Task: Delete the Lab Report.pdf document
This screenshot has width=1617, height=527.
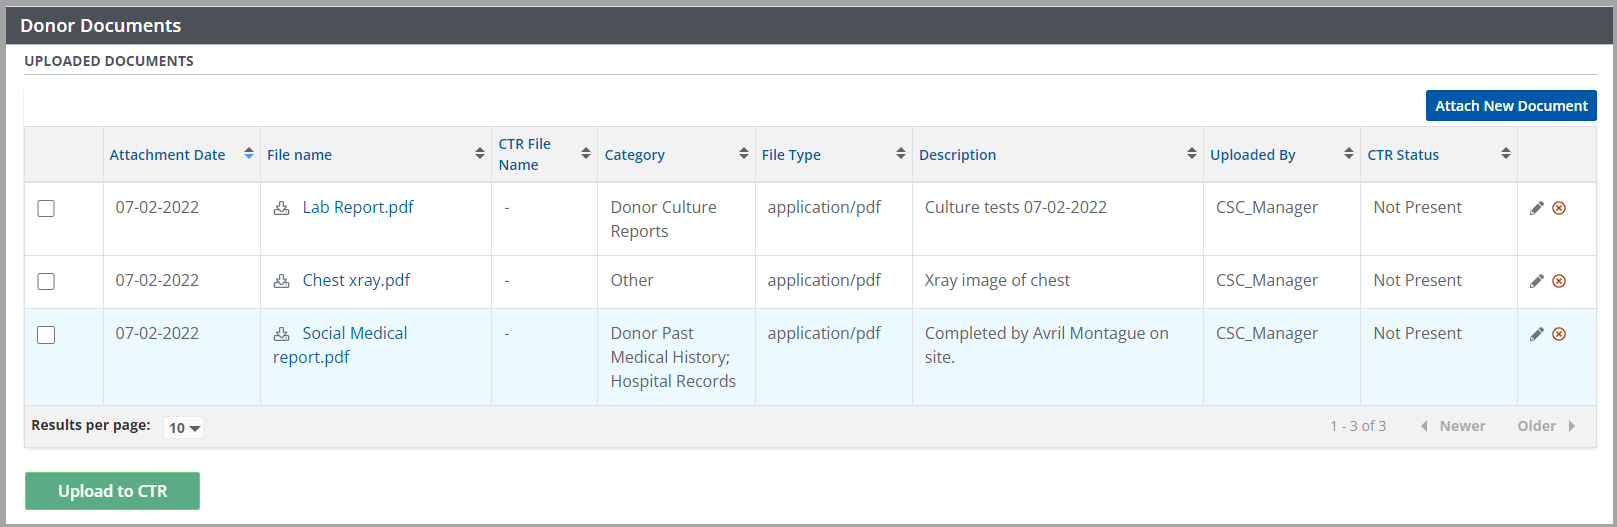Action: [1559, 208]
